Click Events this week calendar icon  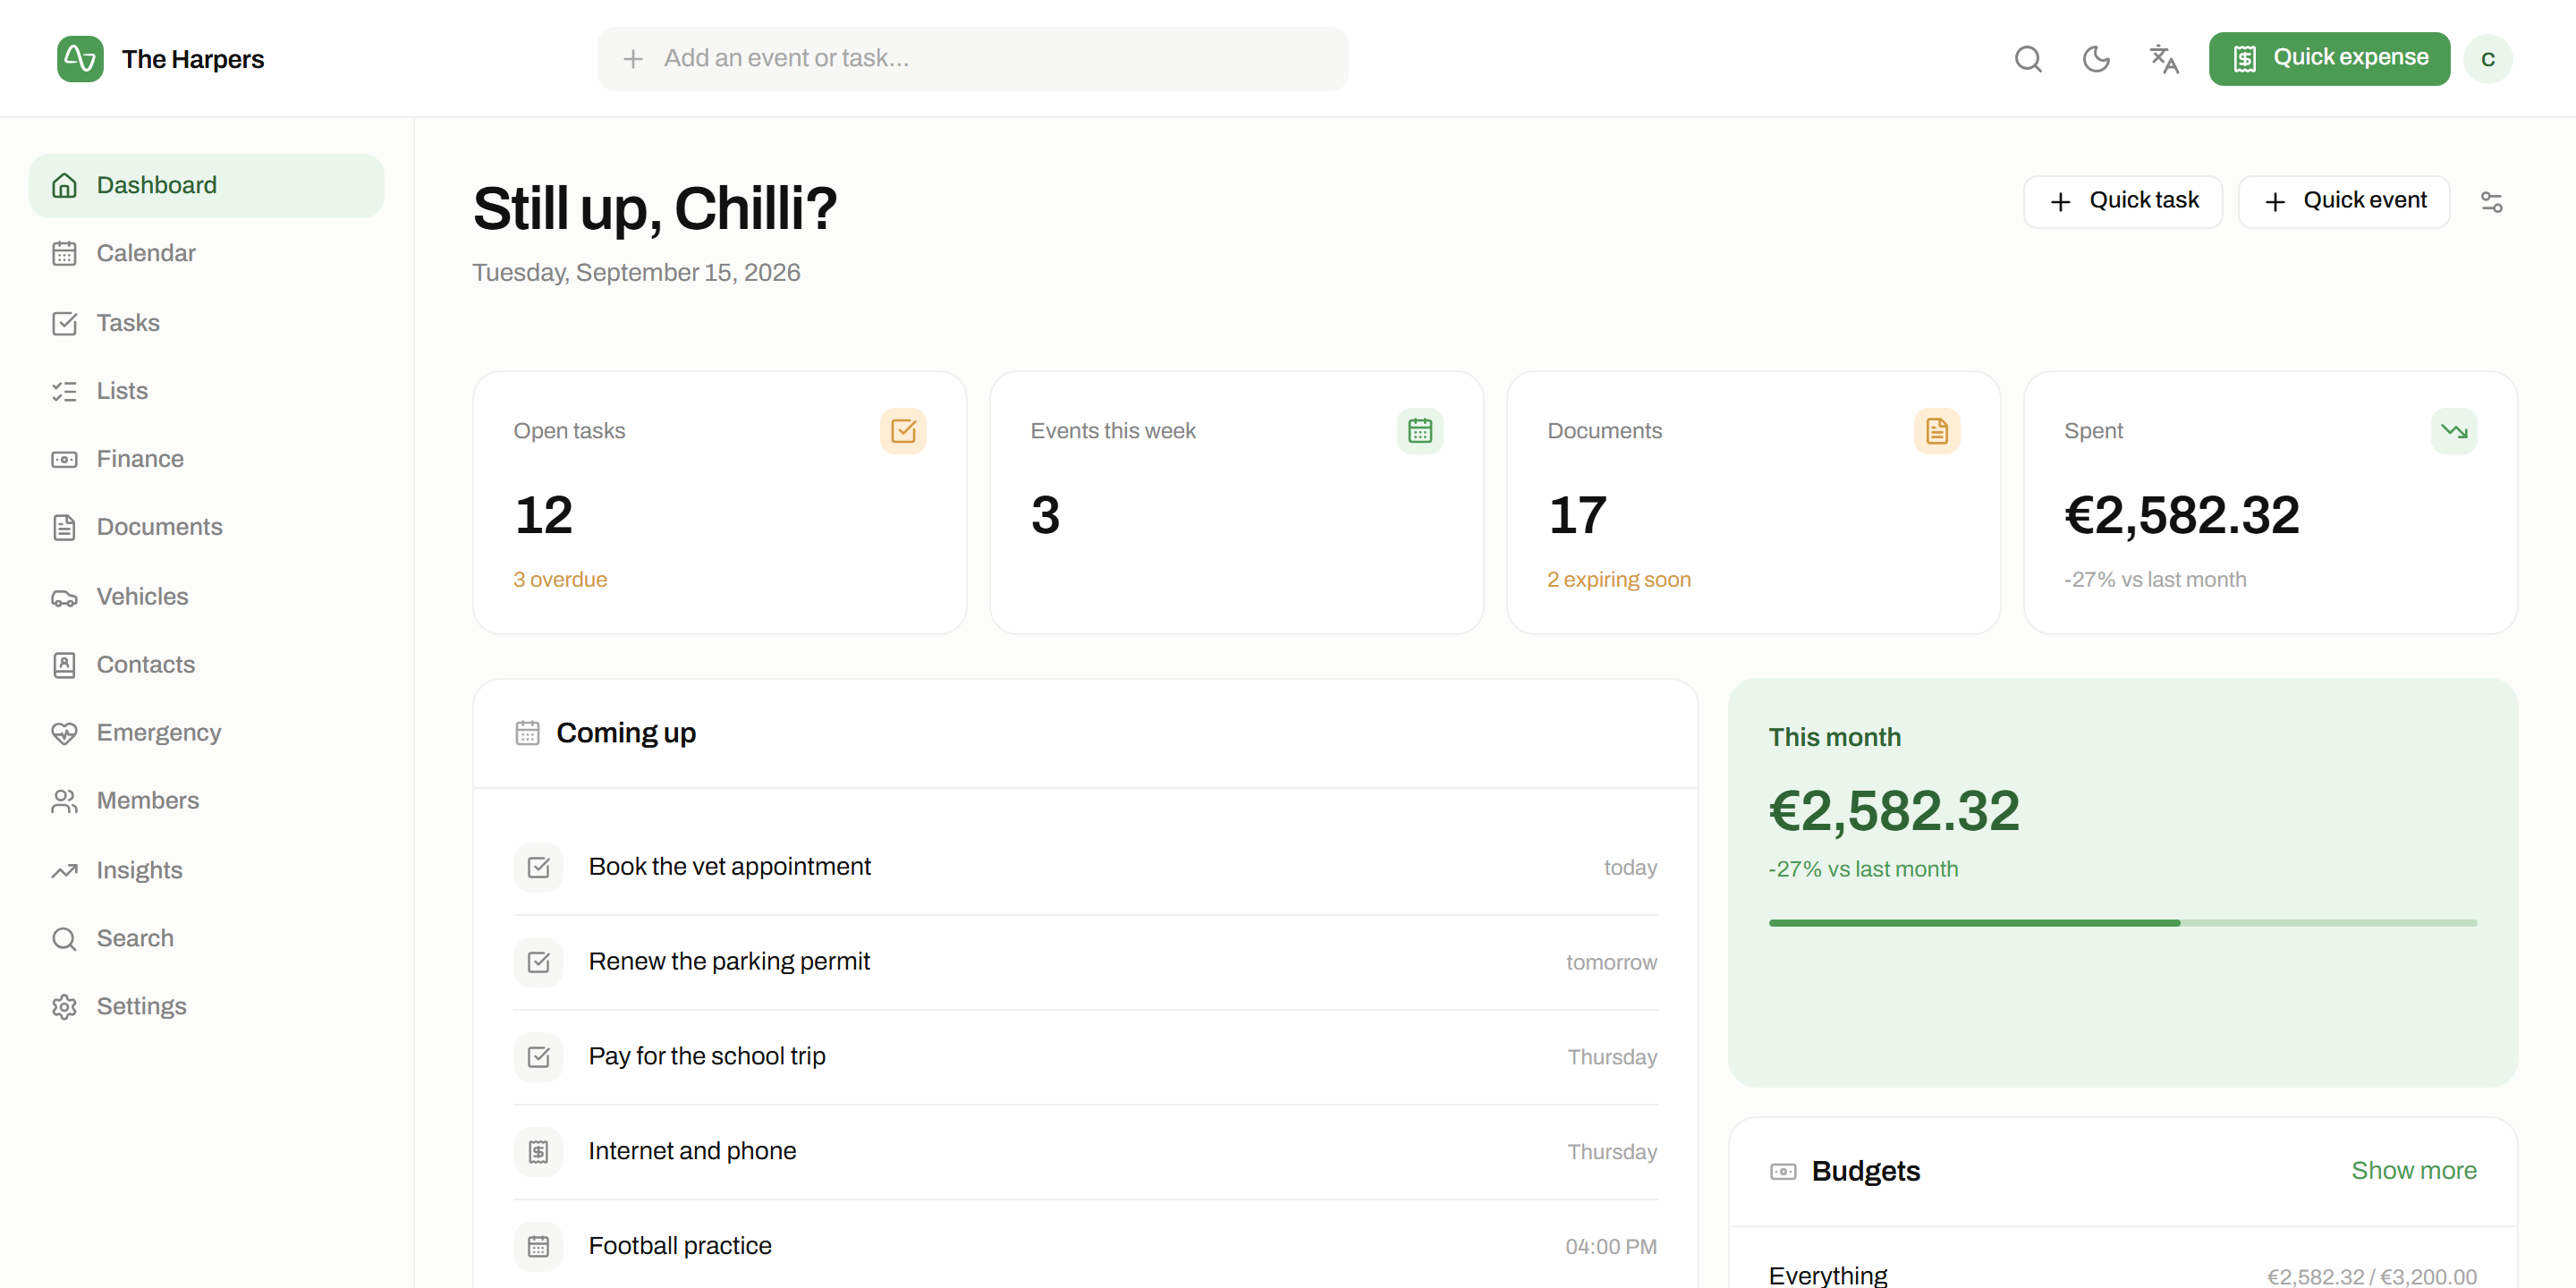[1420, 431]
